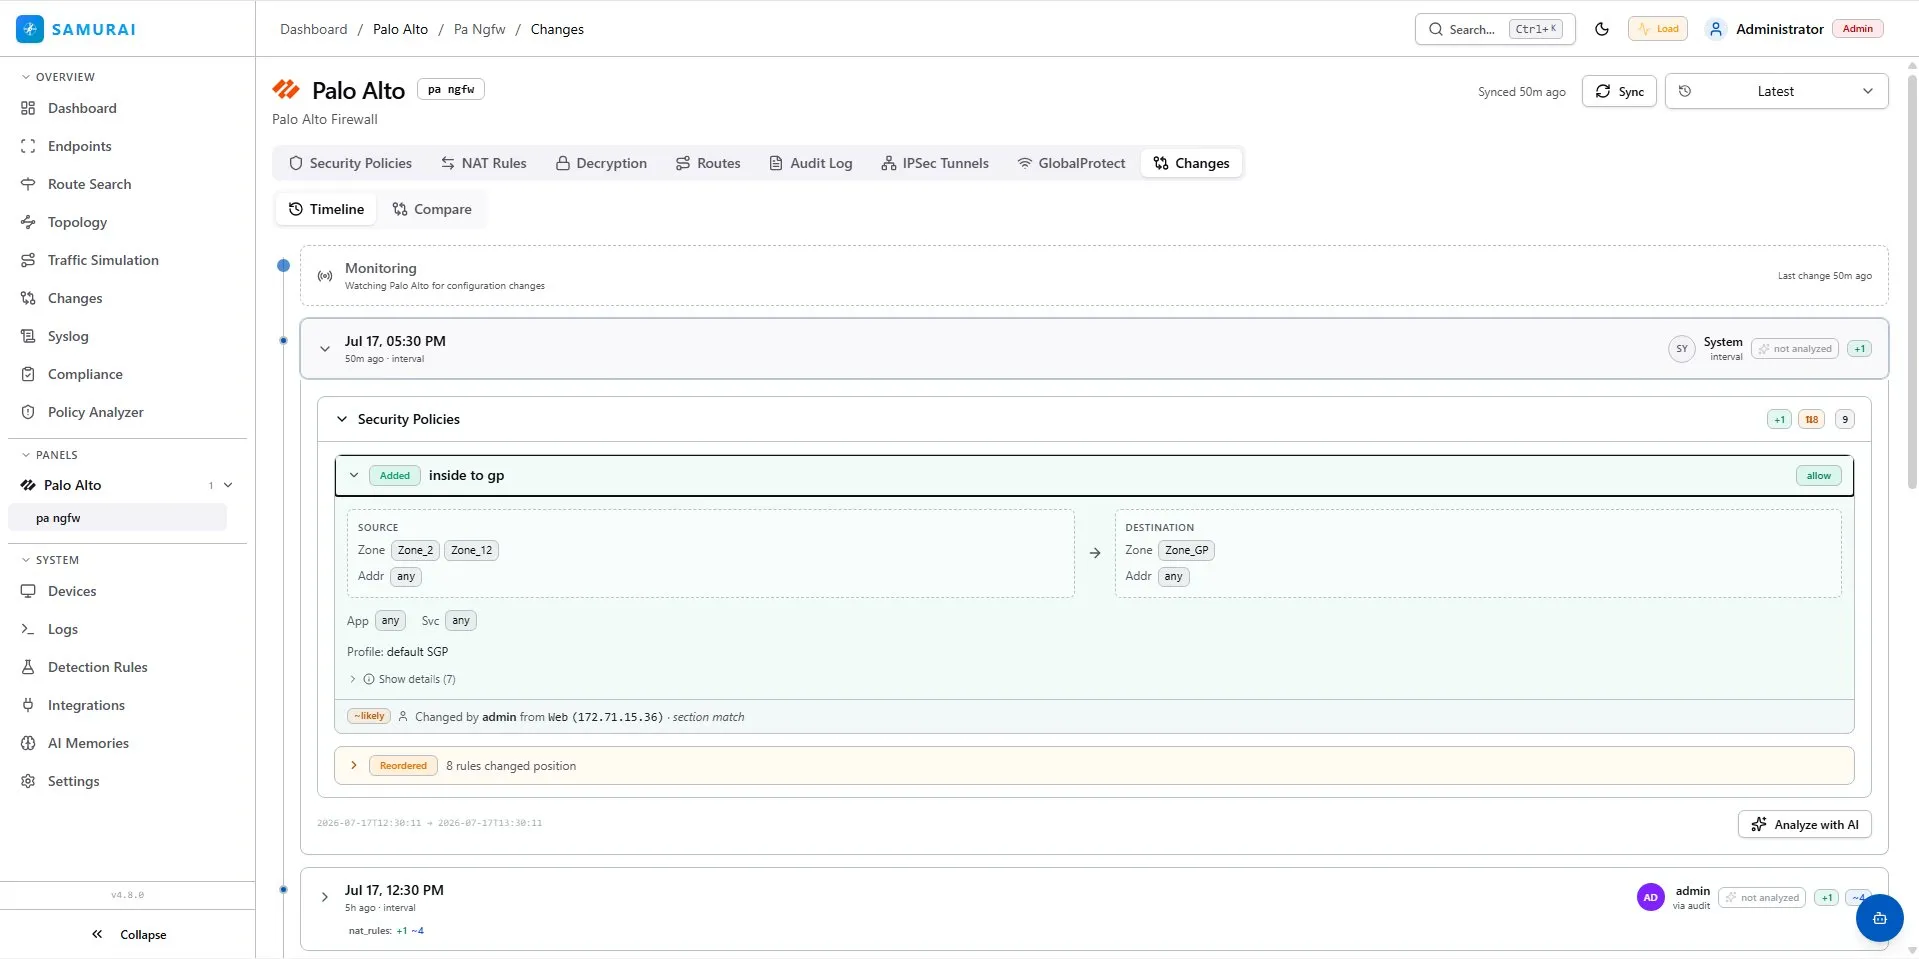Collapse the System sidebar section
Screen dimensions: 1919x959
click(x=50, y=560)
